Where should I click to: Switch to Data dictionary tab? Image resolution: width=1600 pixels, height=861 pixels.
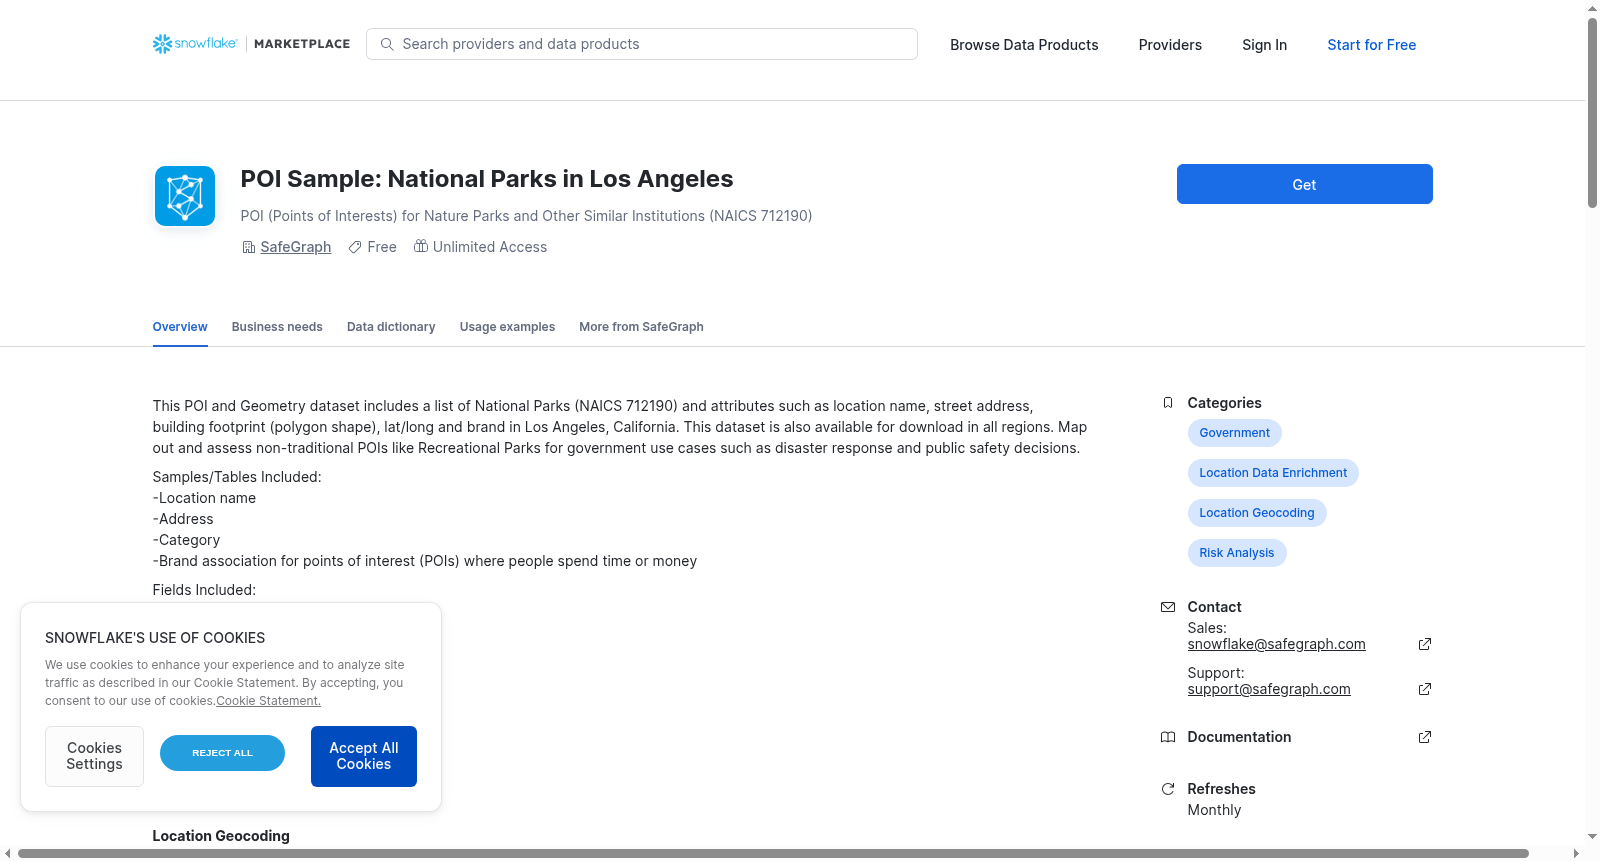coord(391,327)
